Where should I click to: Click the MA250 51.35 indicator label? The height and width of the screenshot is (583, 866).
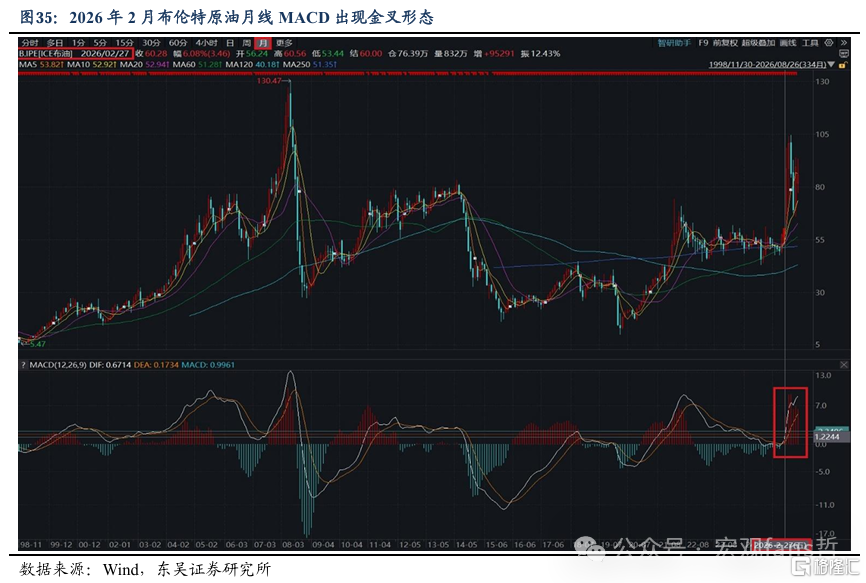click(x=310, y=64)
